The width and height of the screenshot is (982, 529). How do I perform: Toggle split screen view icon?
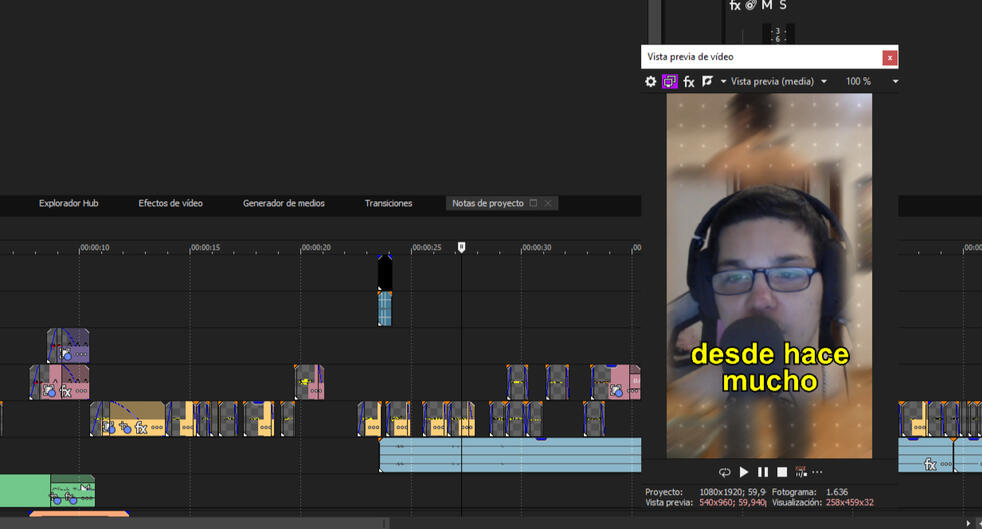708,82
